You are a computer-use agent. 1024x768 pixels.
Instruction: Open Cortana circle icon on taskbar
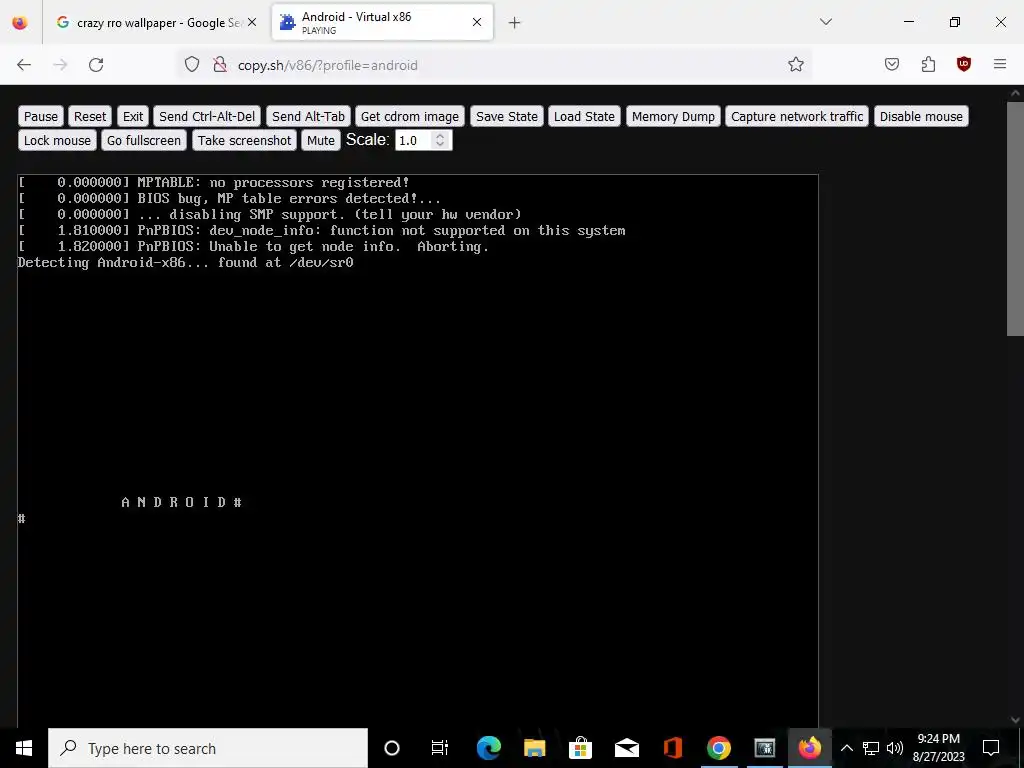(392, 748)
